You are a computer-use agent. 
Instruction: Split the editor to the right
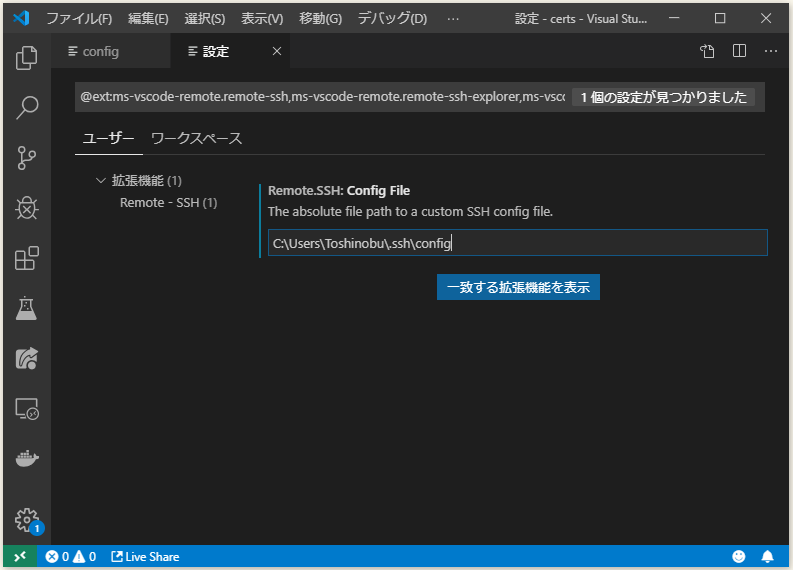739,51
